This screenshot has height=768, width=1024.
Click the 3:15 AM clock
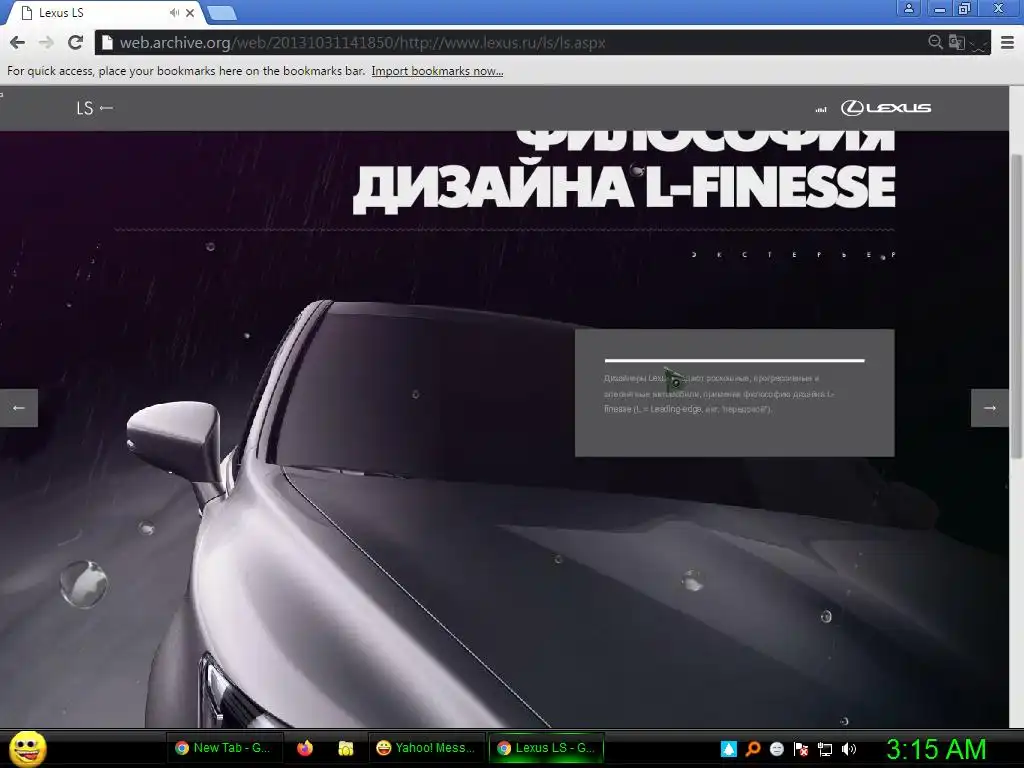936,749
